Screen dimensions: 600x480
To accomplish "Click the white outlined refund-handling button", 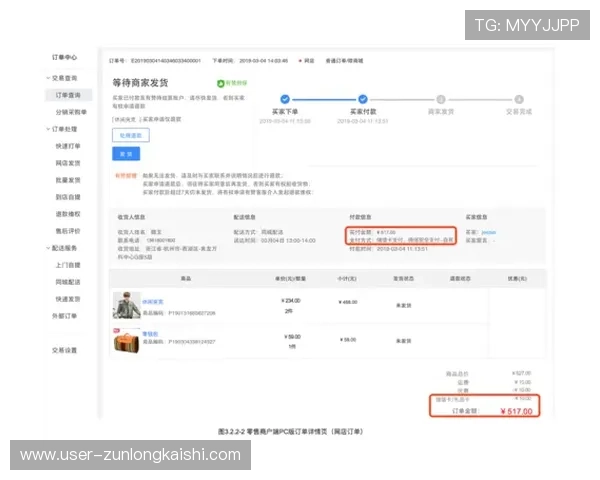I will (131, 136).
